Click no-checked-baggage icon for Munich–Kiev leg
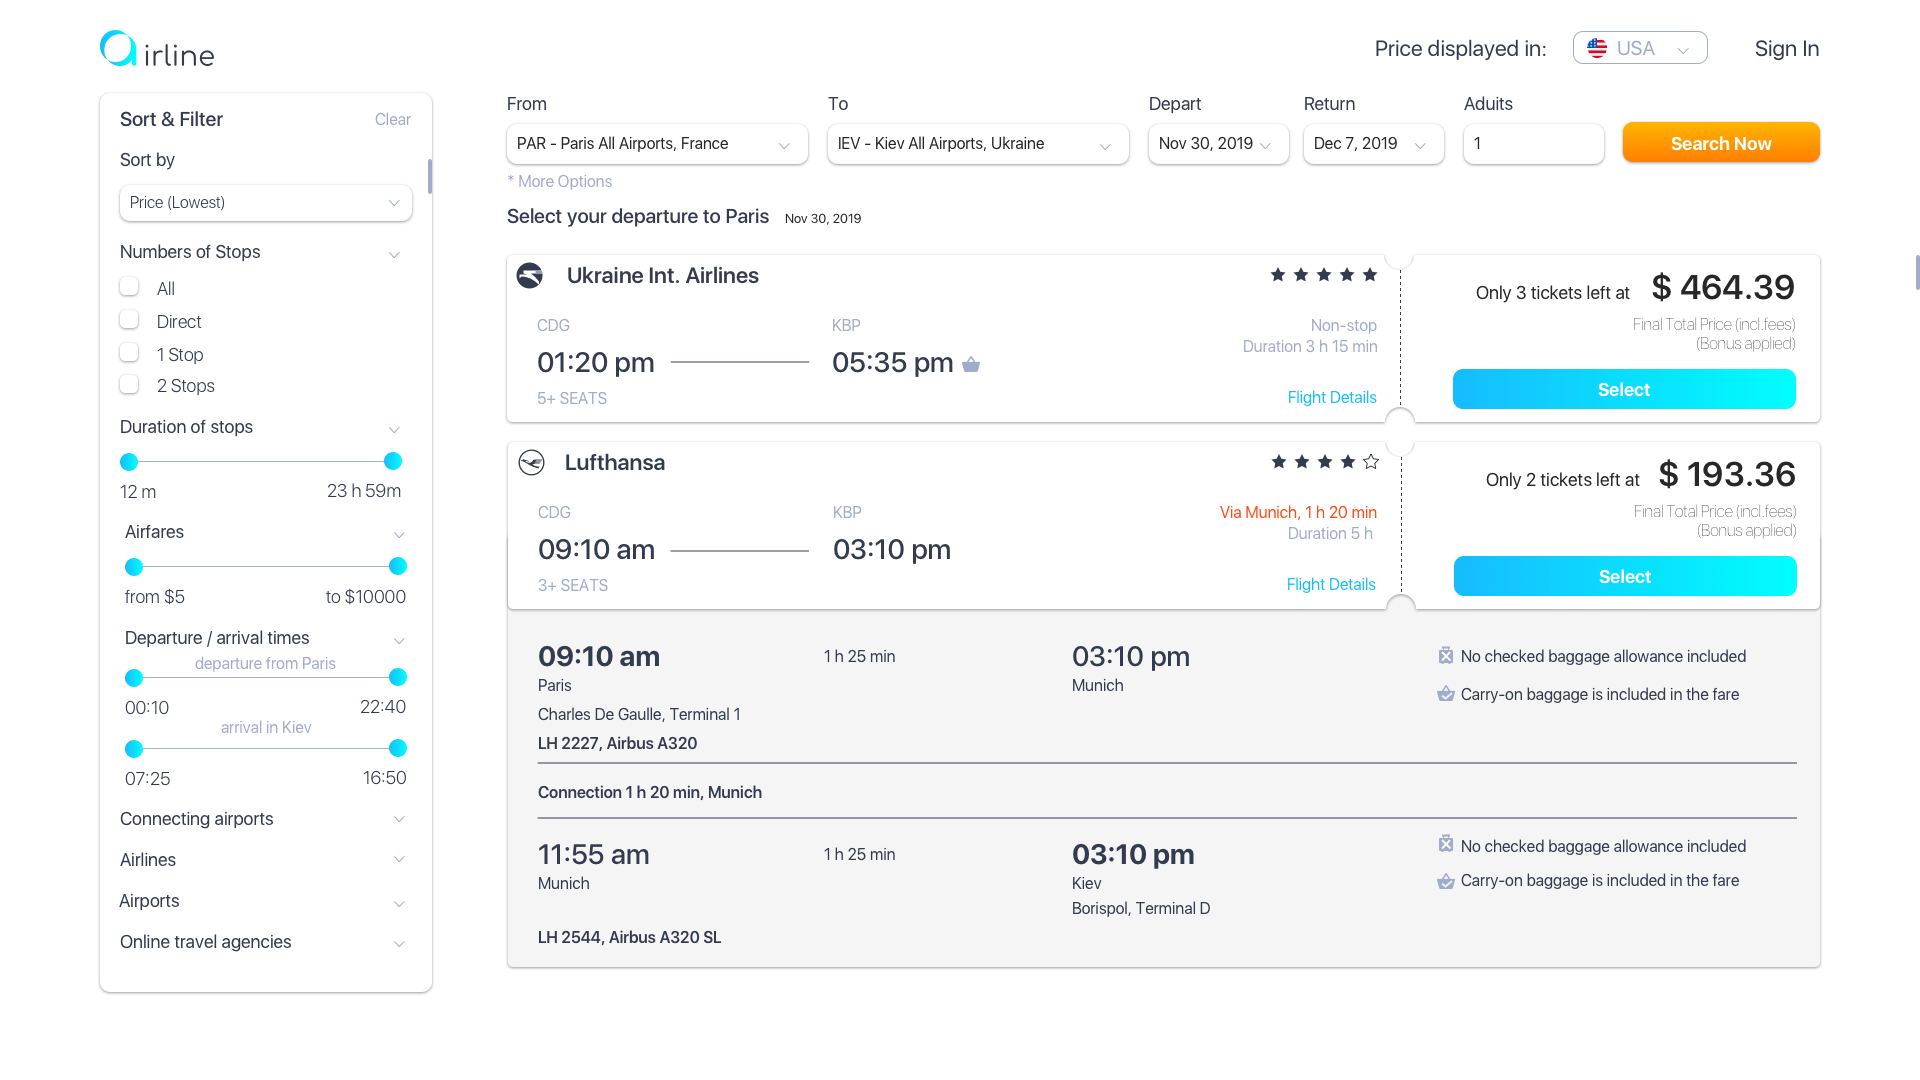 click(1446, 844)
